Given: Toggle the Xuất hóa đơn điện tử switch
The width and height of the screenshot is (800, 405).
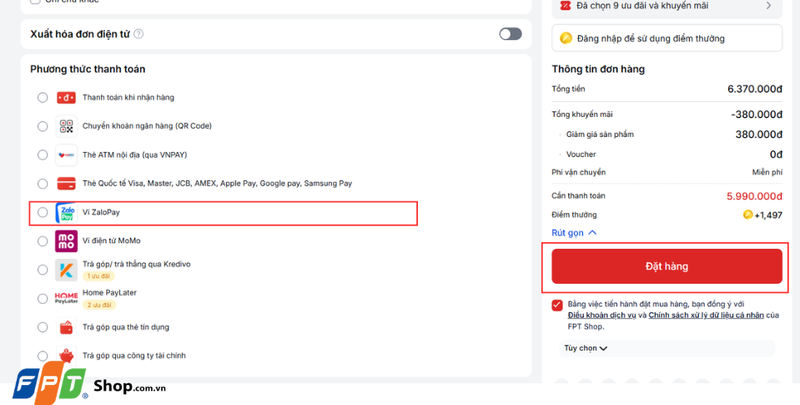Looking at the screenshot, I should tap(510, 34).
